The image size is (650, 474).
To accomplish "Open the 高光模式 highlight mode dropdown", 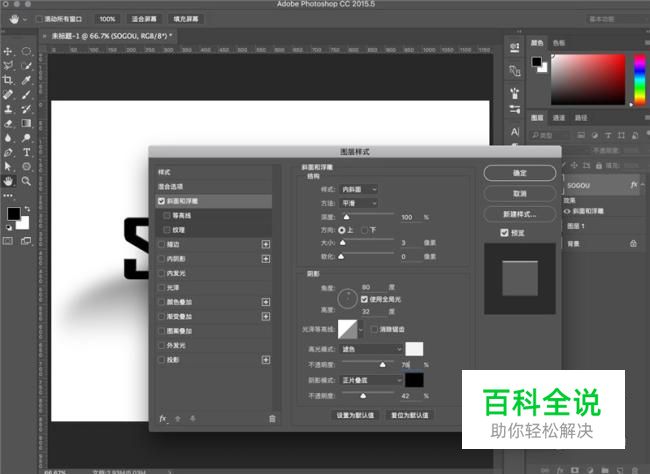I will click(x=371, y=349).
